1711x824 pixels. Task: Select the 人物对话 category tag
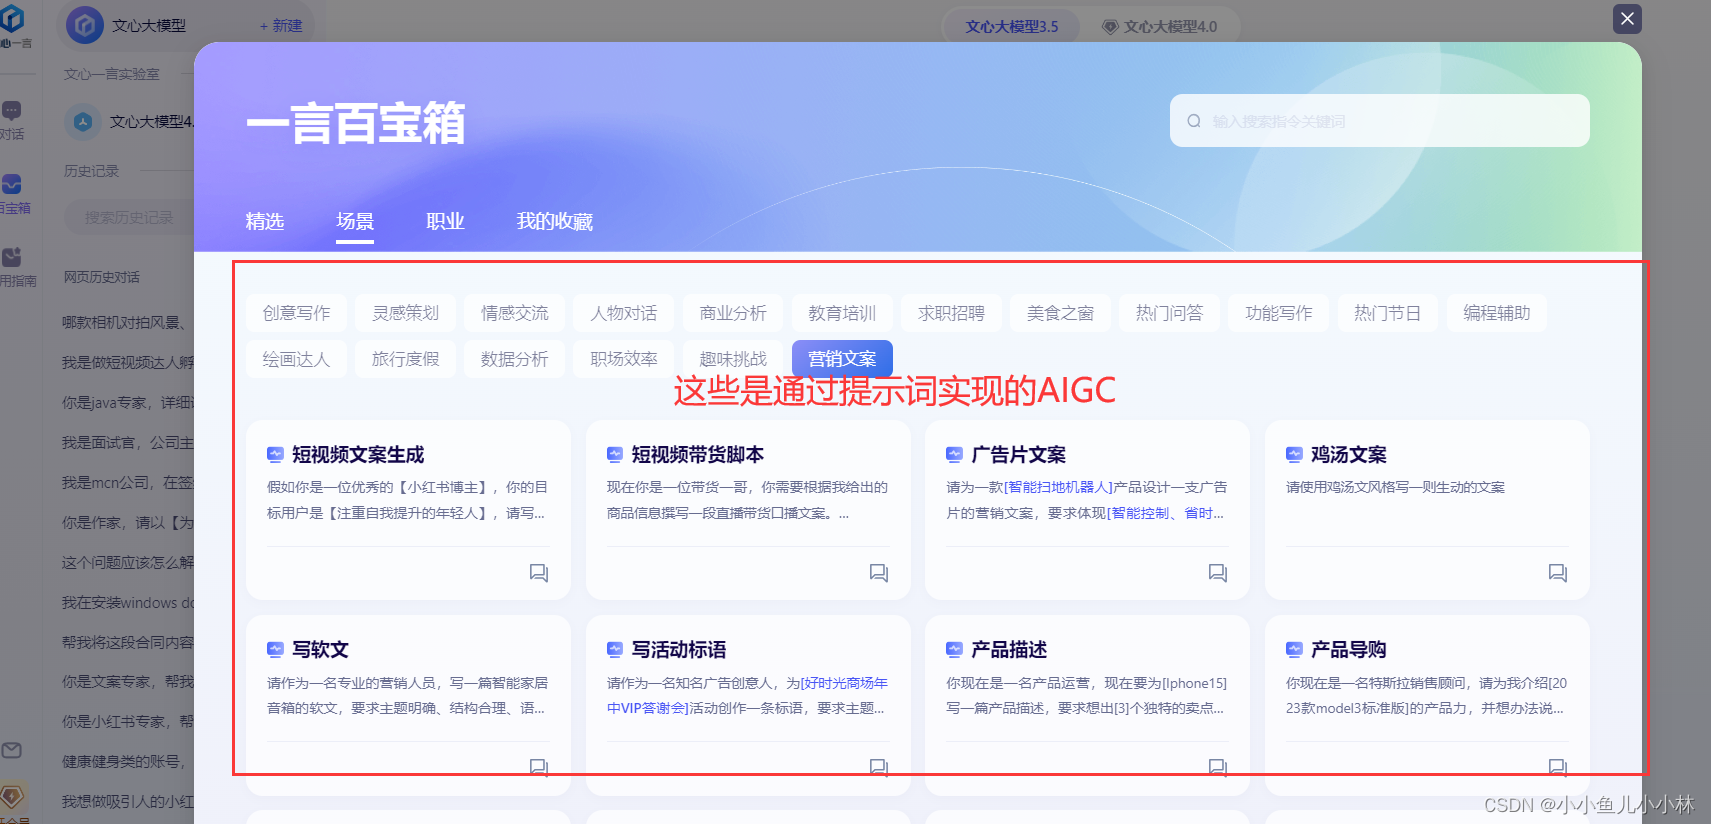point(624,313)
